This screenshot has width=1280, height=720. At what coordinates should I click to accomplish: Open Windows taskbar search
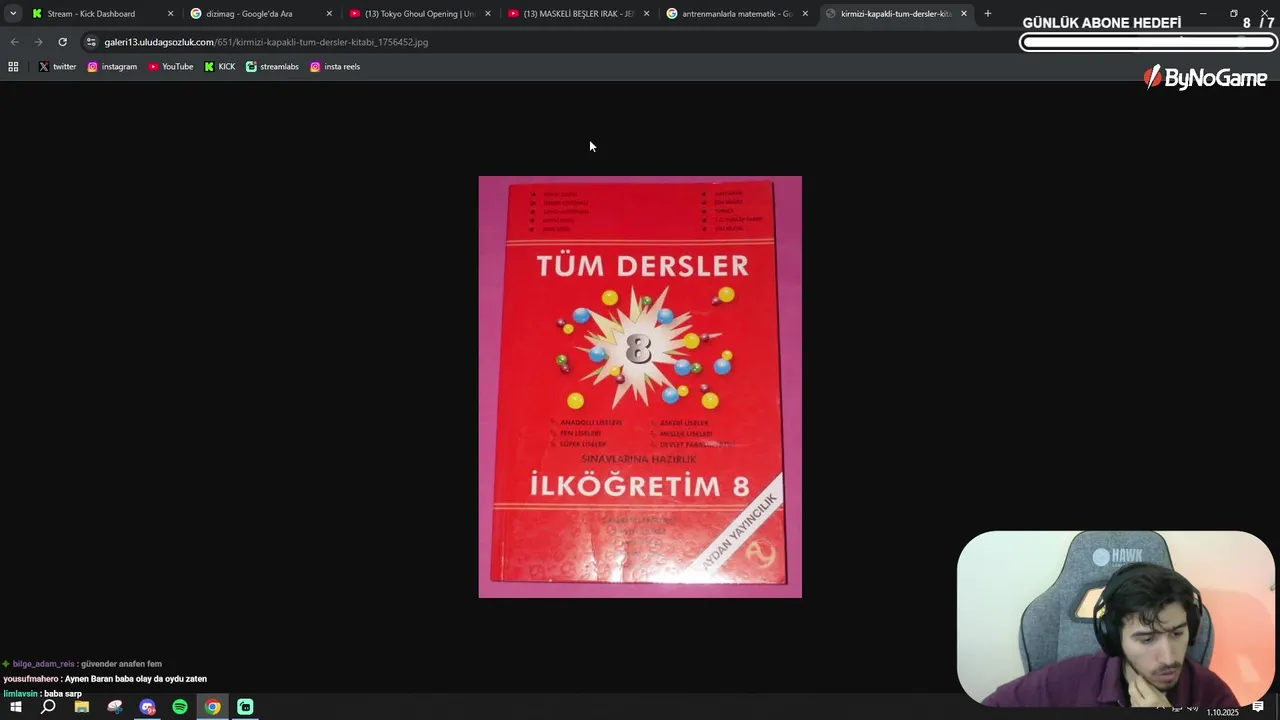(x=48, y=707)
